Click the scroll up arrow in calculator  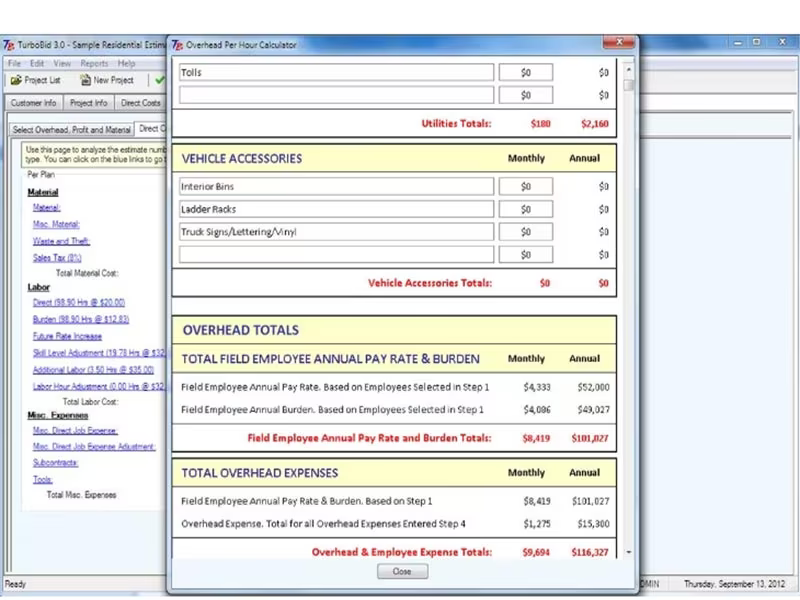pyautogui.click(x=629, y=69)
